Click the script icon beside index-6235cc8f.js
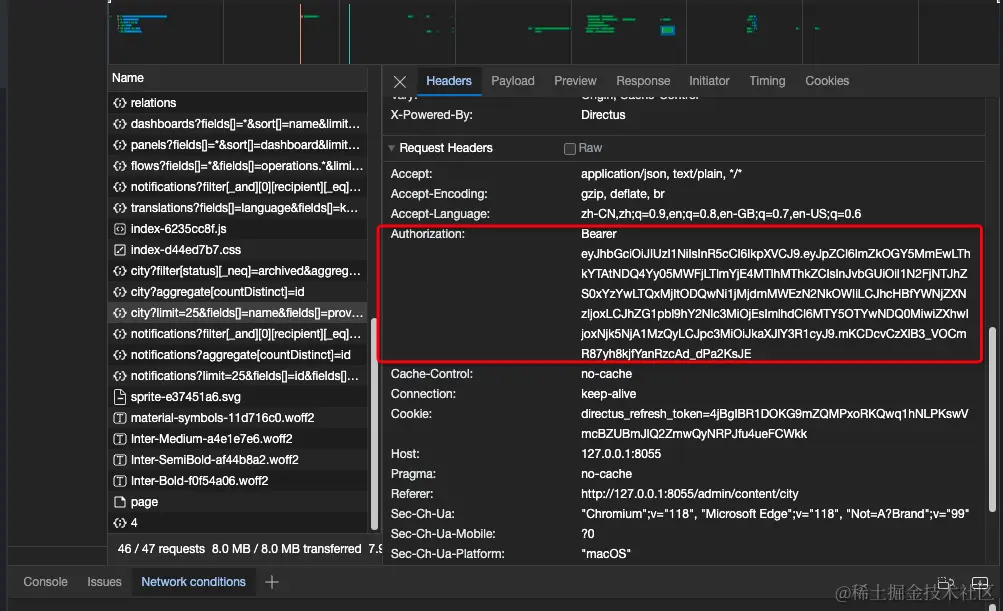Screen dimensions: 1003x611 click(x=122, y=228)
